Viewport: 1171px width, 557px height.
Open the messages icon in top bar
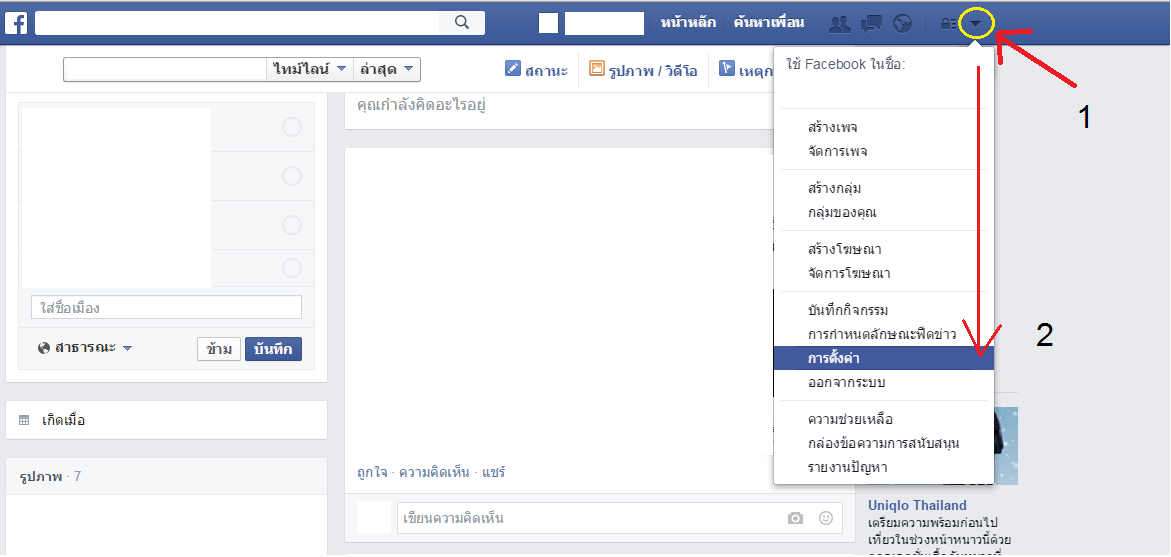tap(872, 23)
